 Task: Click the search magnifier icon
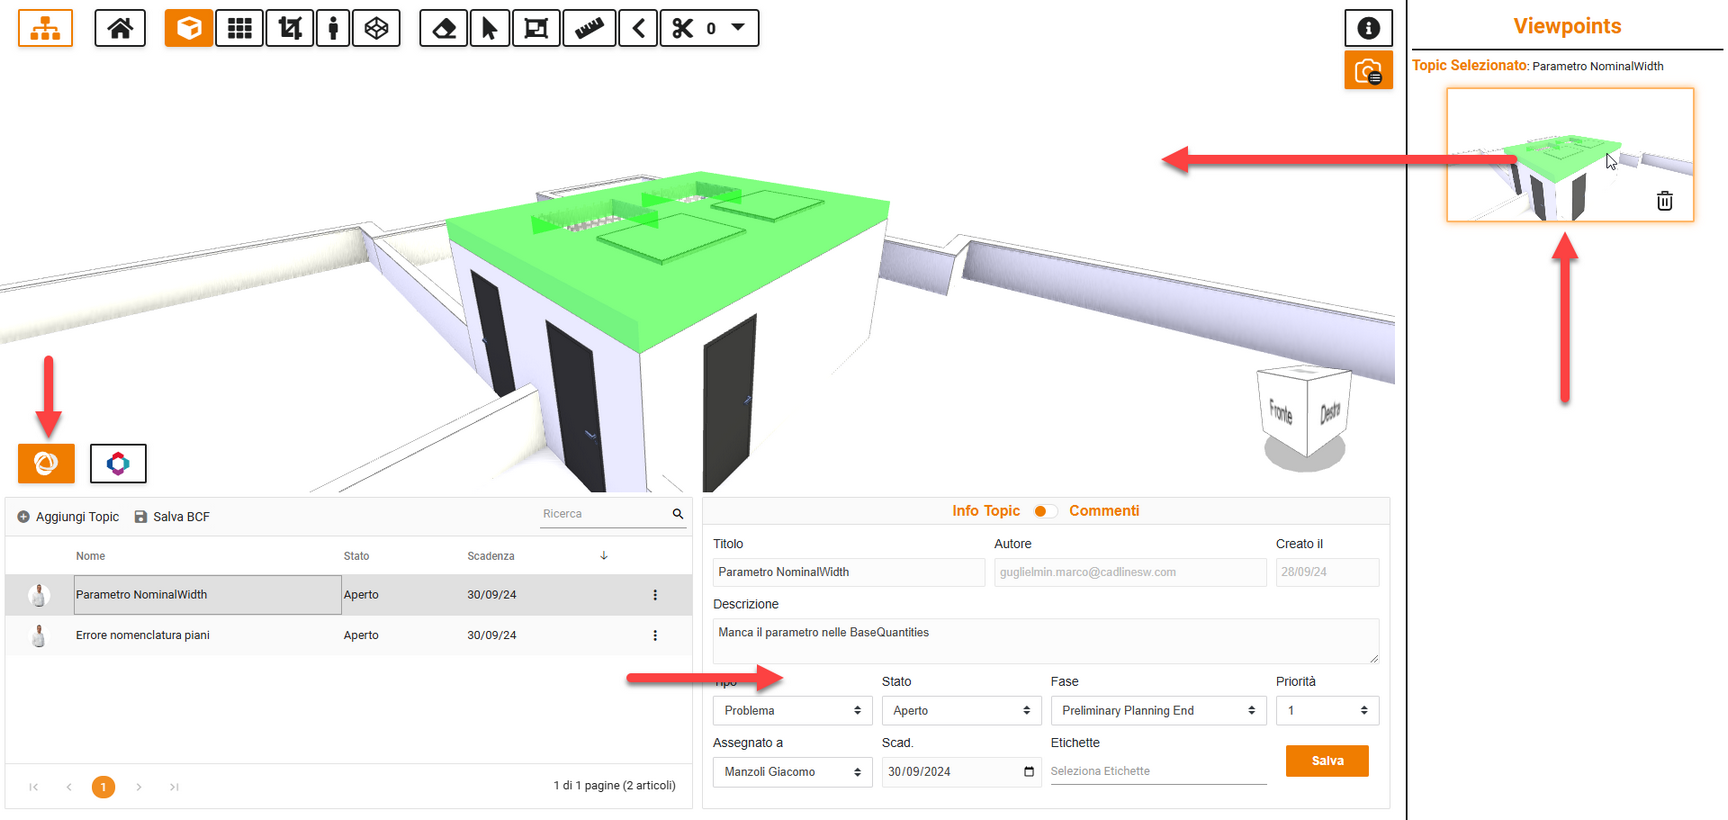click(677, 514)
